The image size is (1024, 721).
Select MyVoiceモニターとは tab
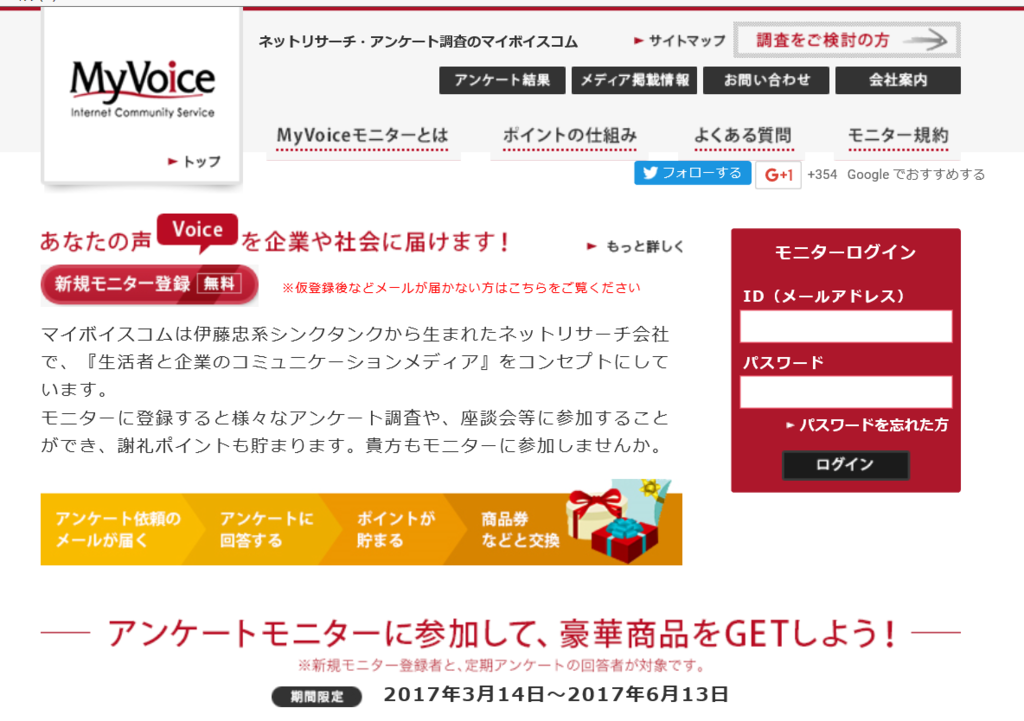click(x=362, y=136)
